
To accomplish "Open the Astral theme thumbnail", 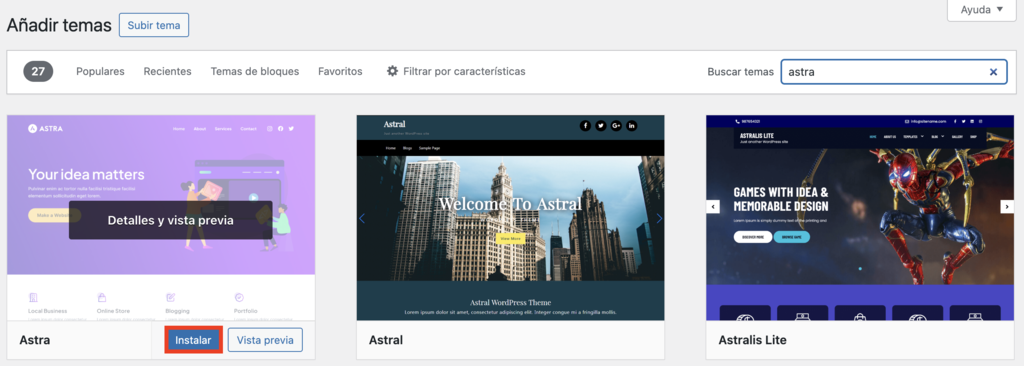I will 511,218.
